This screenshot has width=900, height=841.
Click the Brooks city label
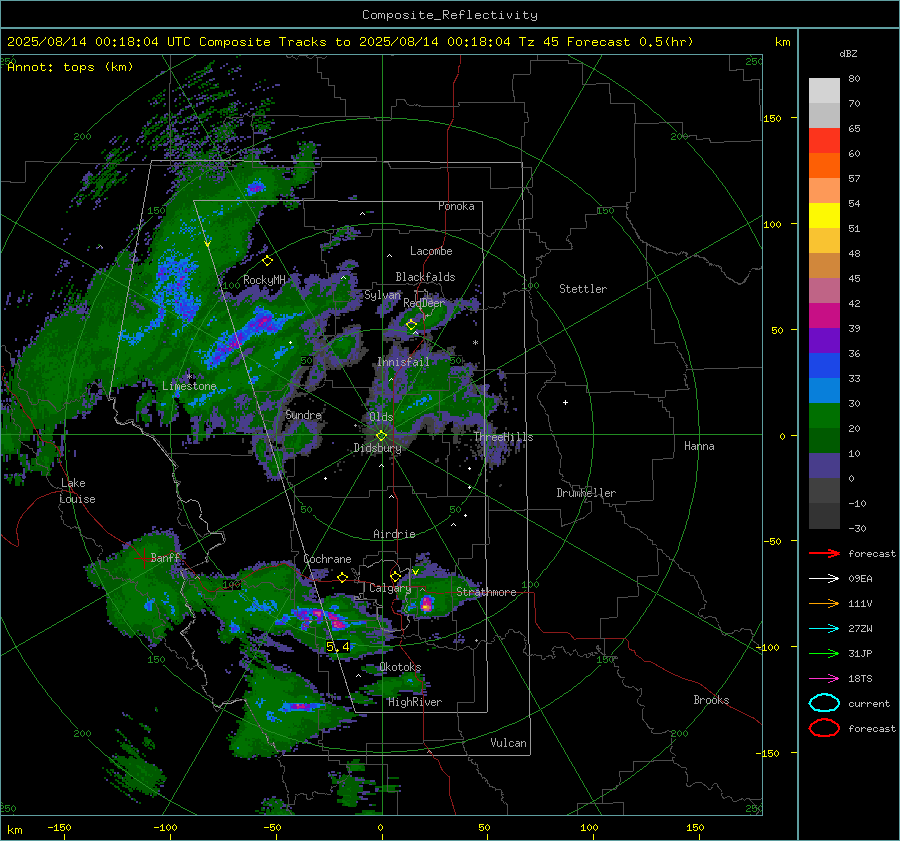click(711, 700)
